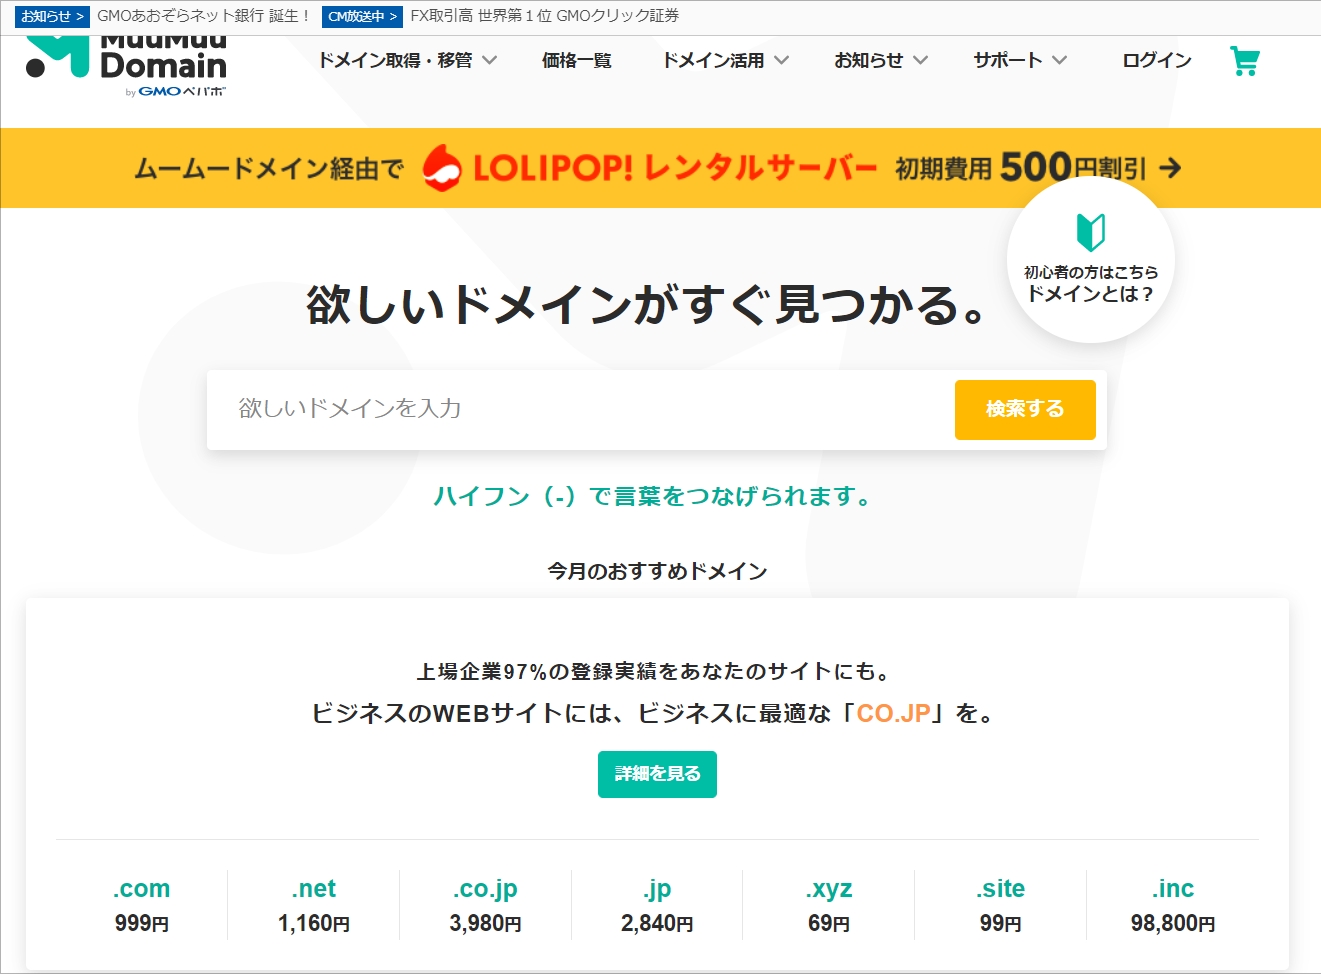1321x974 pixels.
Task: Click the arrow at the banner's end
Action: (1170, 168)
